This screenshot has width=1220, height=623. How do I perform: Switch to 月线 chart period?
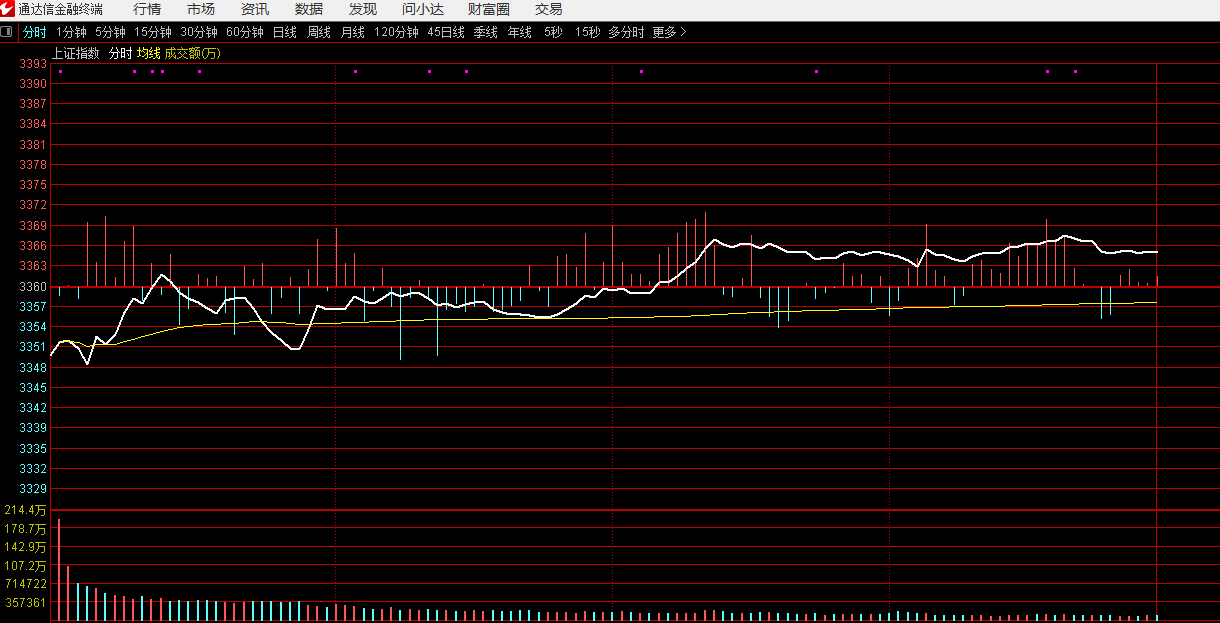tap(353, 32)
